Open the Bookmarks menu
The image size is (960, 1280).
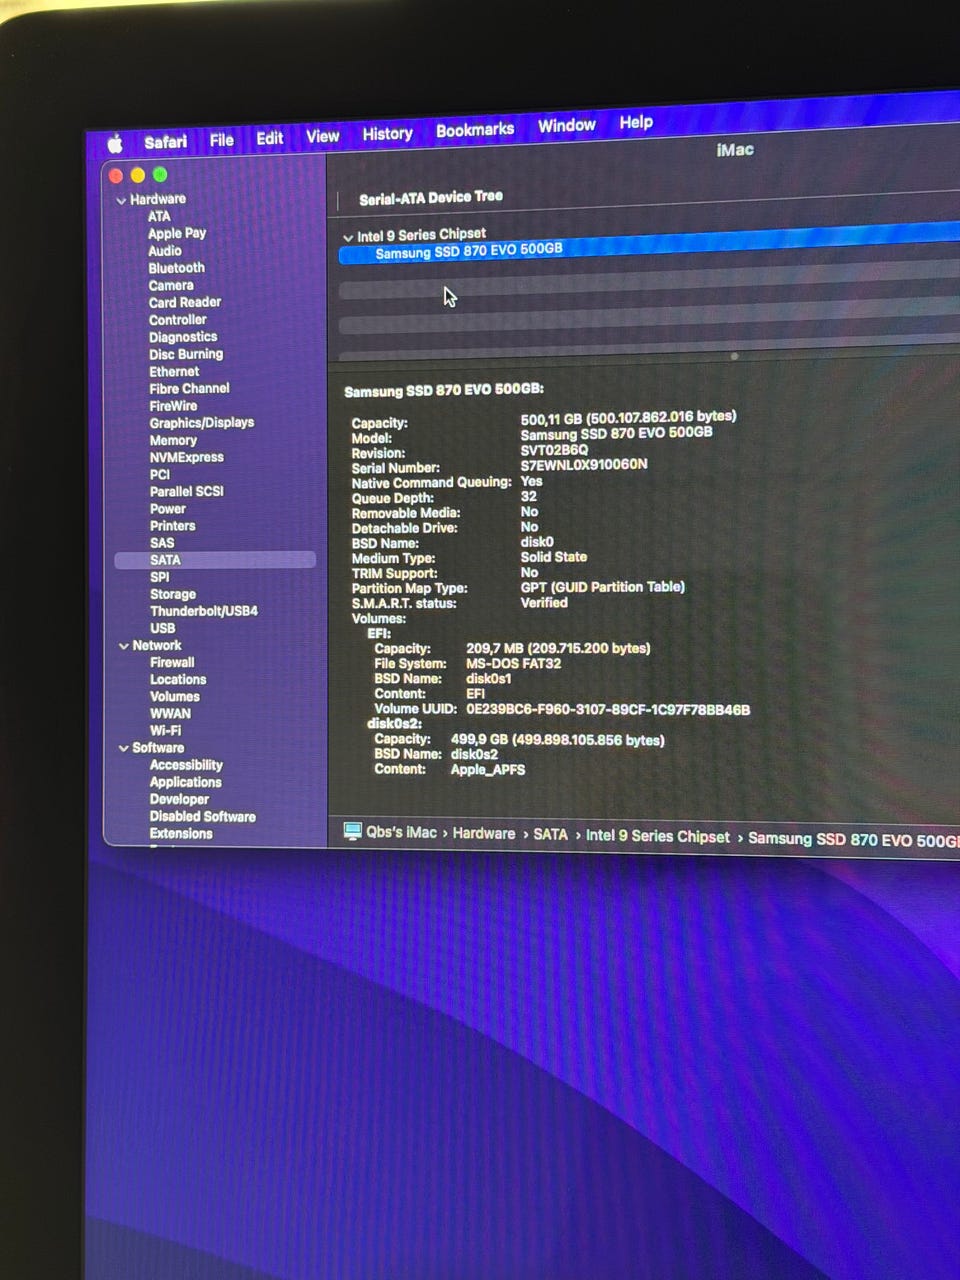pyautogui.click(x=475, y=129)
